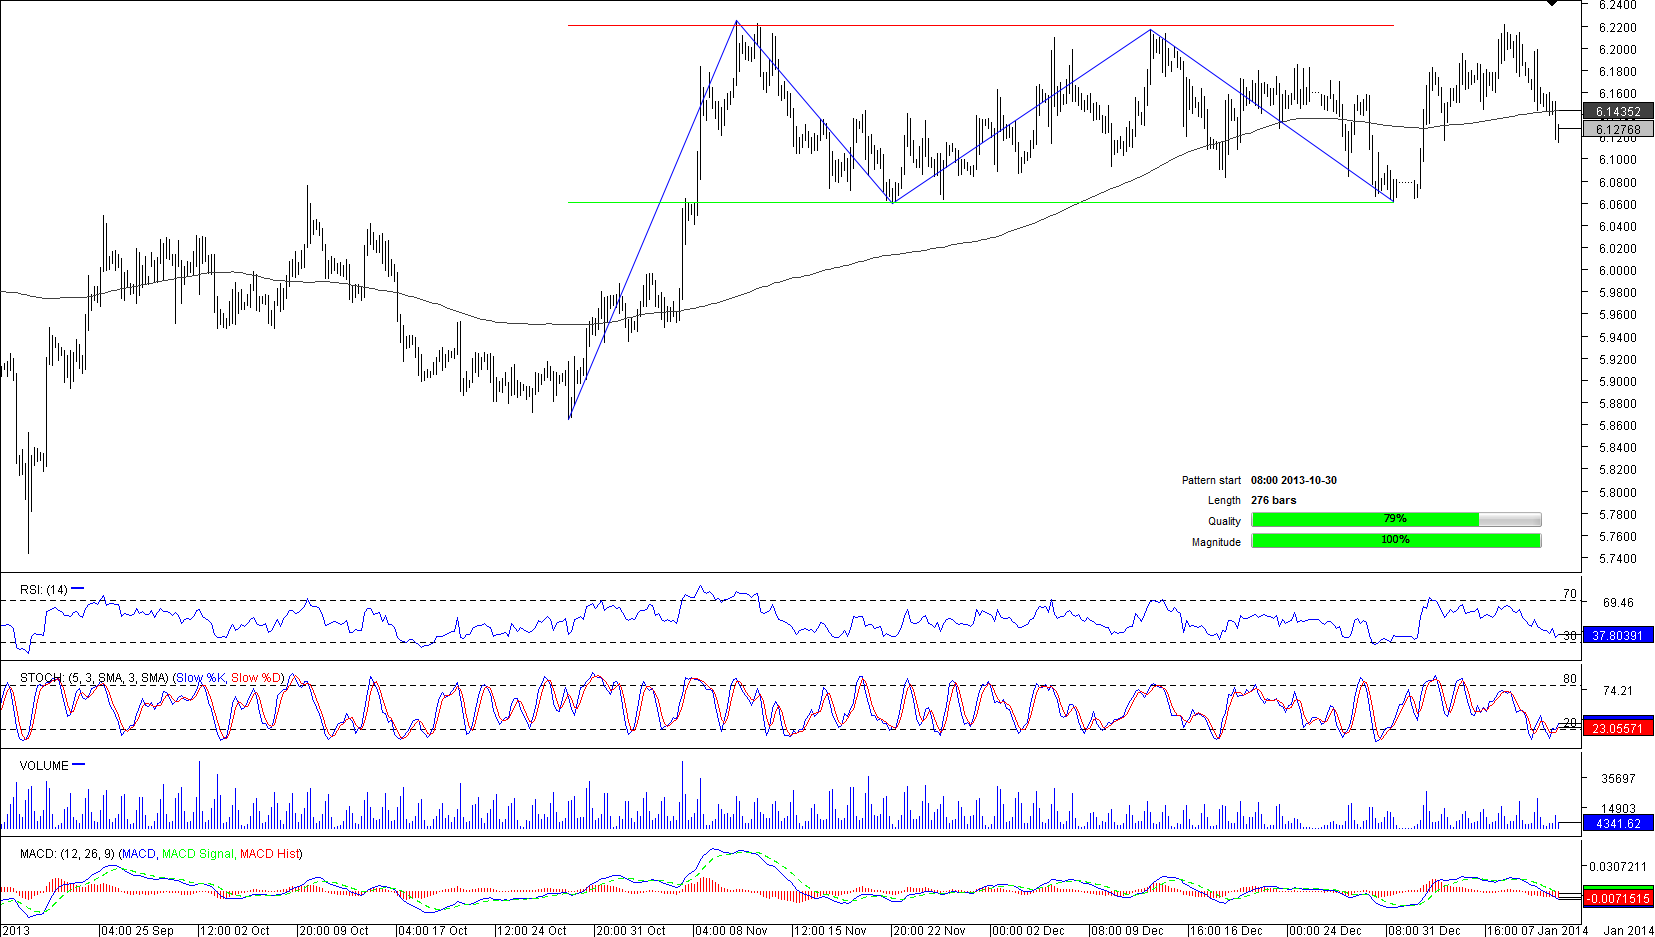The height and width of the screenshot is (937, 1655).
Task: Click the 12:00 02 Oct date label
Action: (235, 931)
